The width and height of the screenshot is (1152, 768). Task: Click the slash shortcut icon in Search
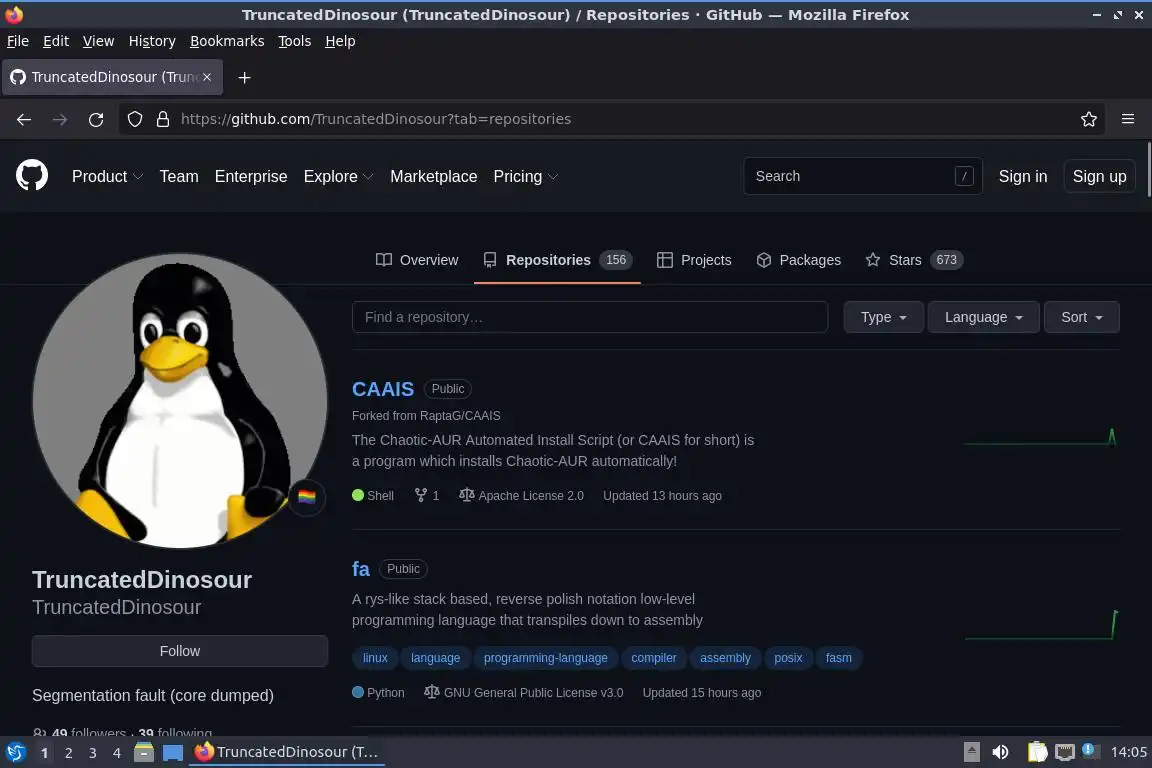click(x=964, y=176)
